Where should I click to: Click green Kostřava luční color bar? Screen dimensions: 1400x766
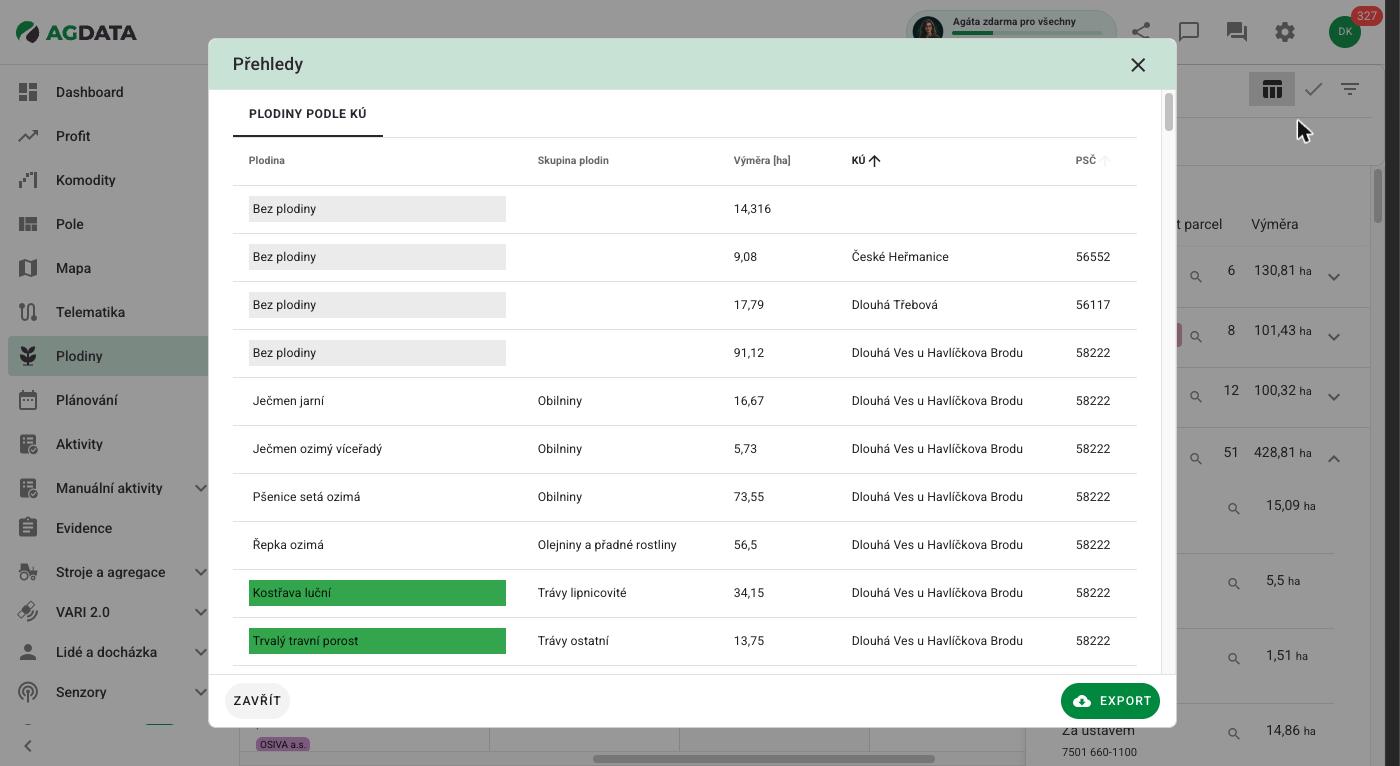[x=377, y=593]
